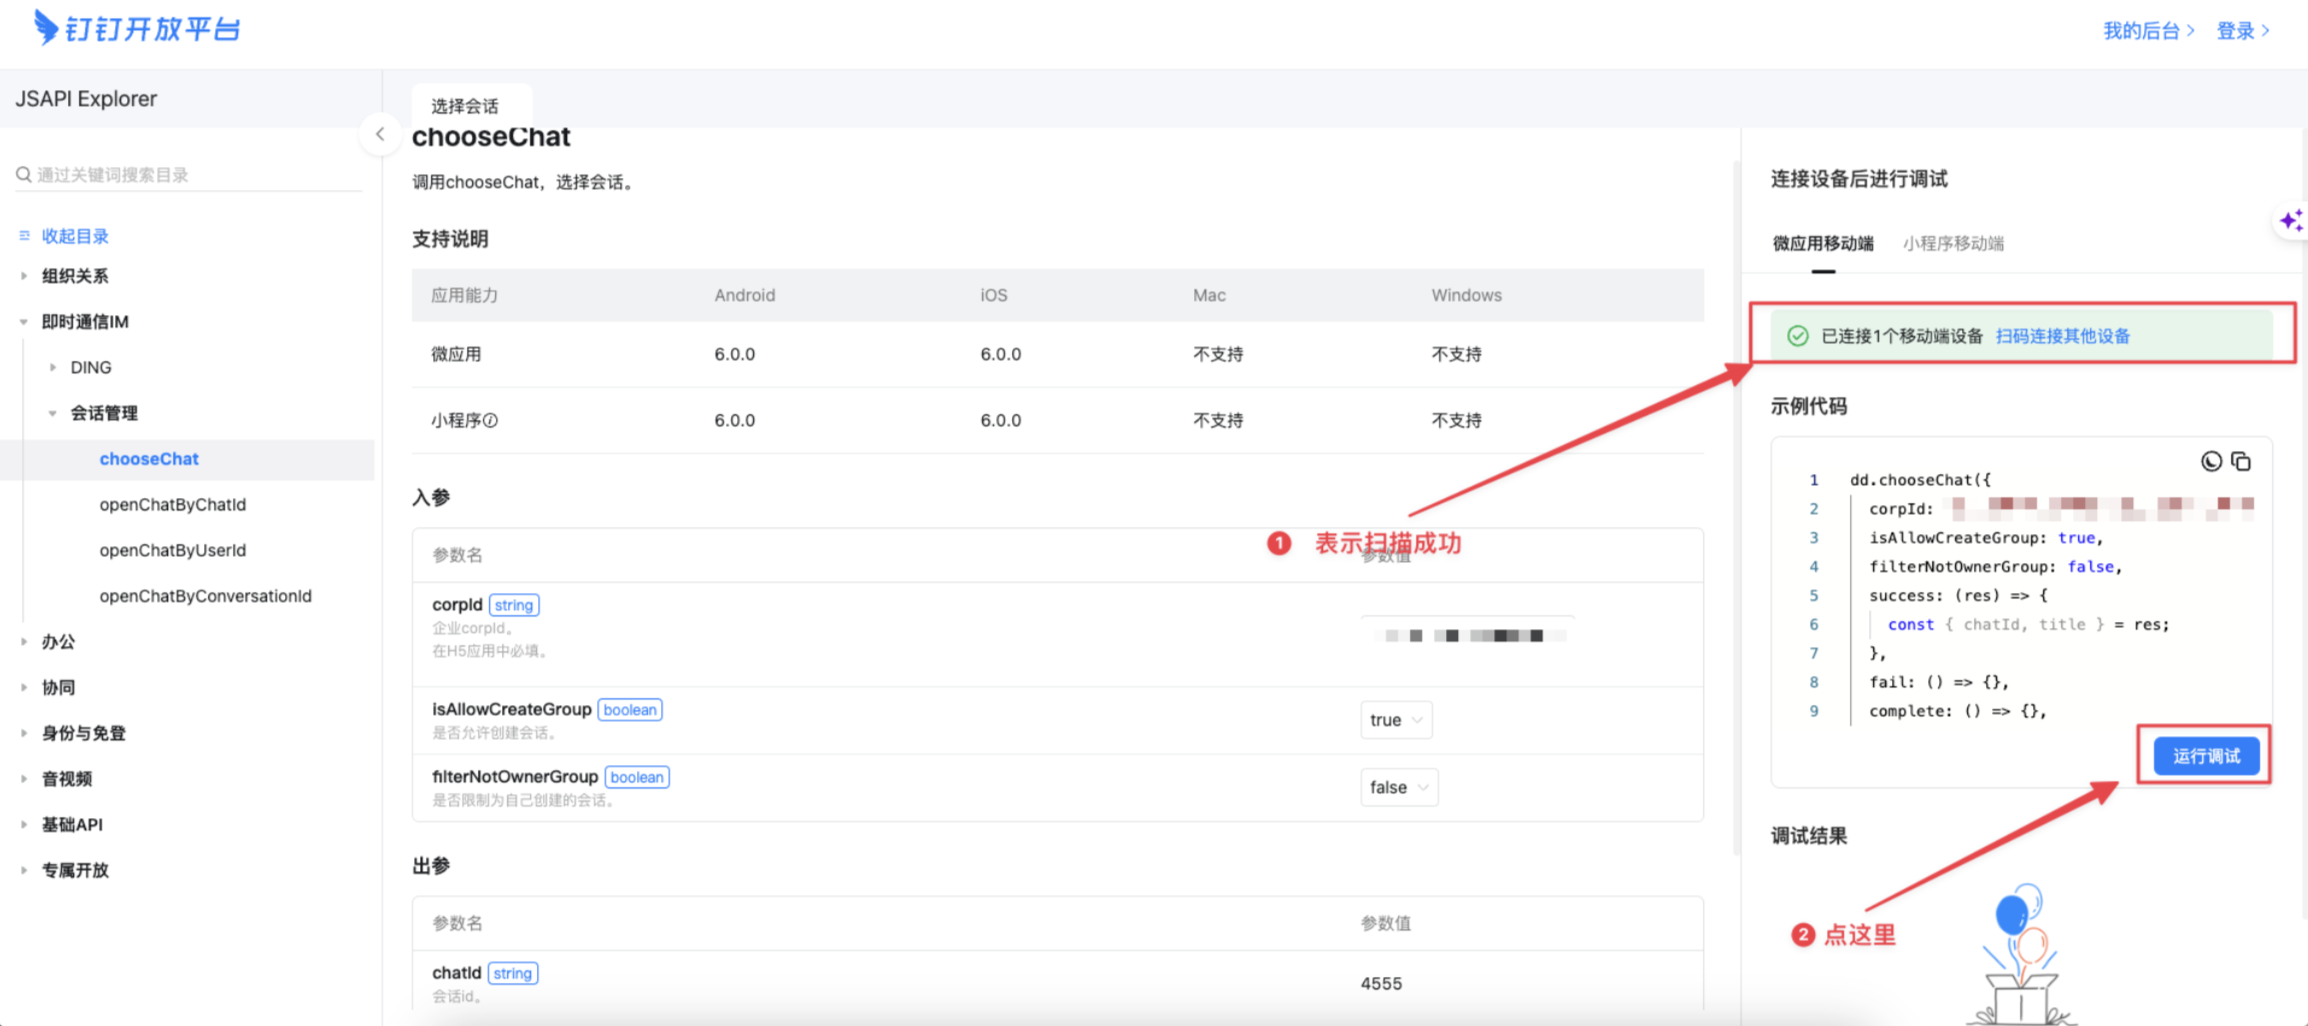The width and height of the screenshot is (2308, 1026).
Task: Click the 扫码连接其他设备 link
Action: pos(2062,336)
